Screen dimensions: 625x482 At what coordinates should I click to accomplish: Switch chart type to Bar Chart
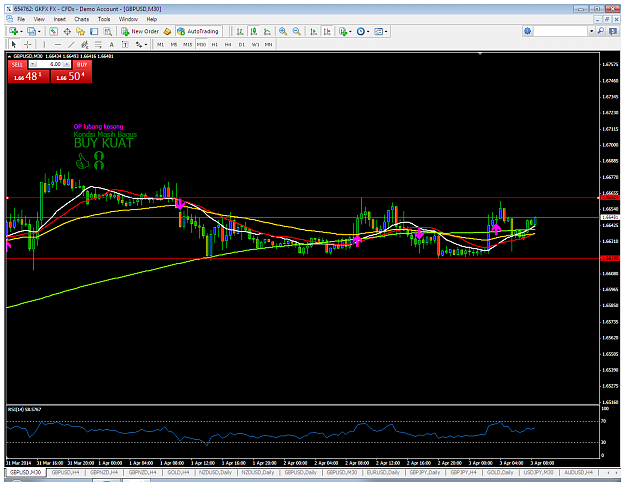pyautogui.click(x=240, y=31)
